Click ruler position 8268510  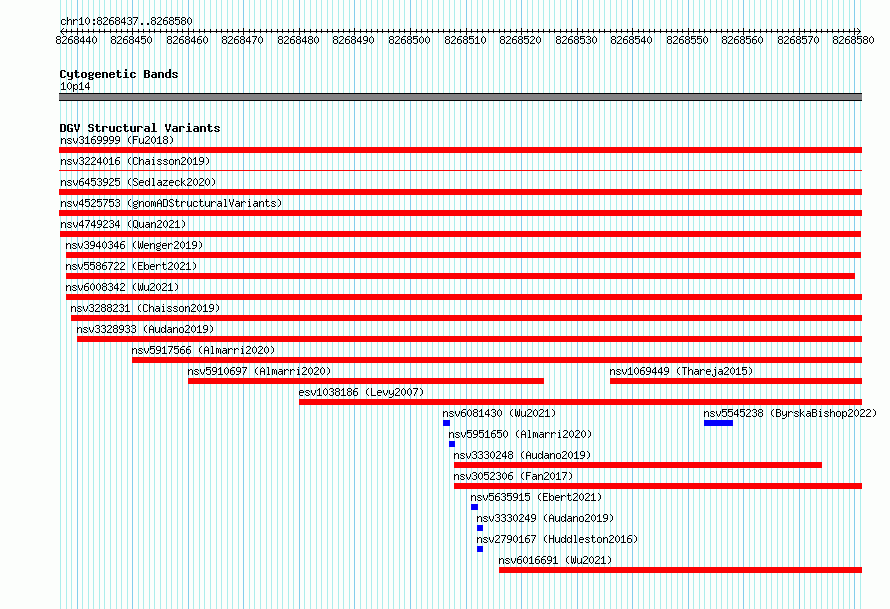(x=465, y=40)
